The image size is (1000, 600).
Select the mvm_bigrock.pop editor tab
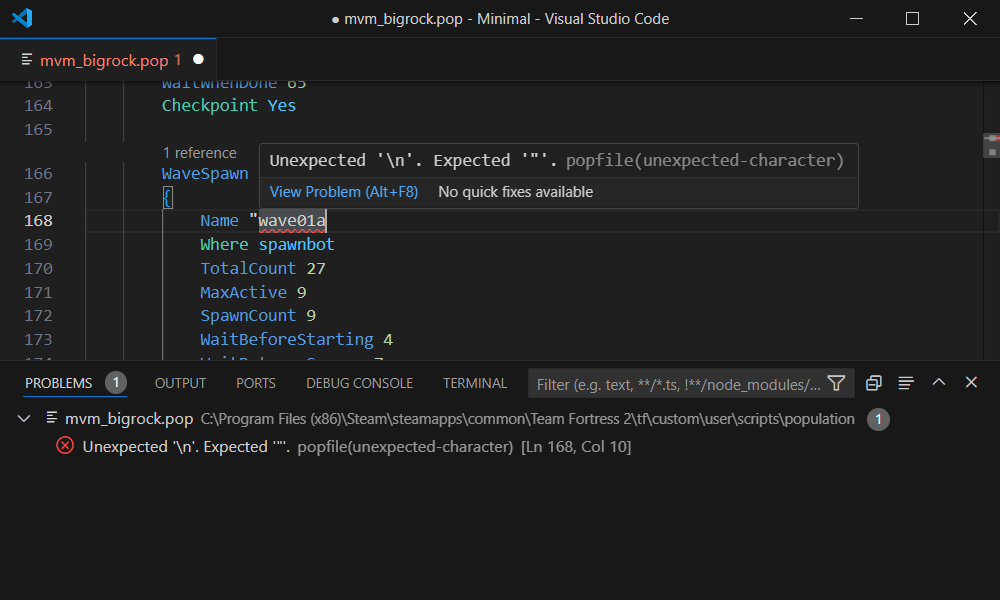(x=108, y=60)
